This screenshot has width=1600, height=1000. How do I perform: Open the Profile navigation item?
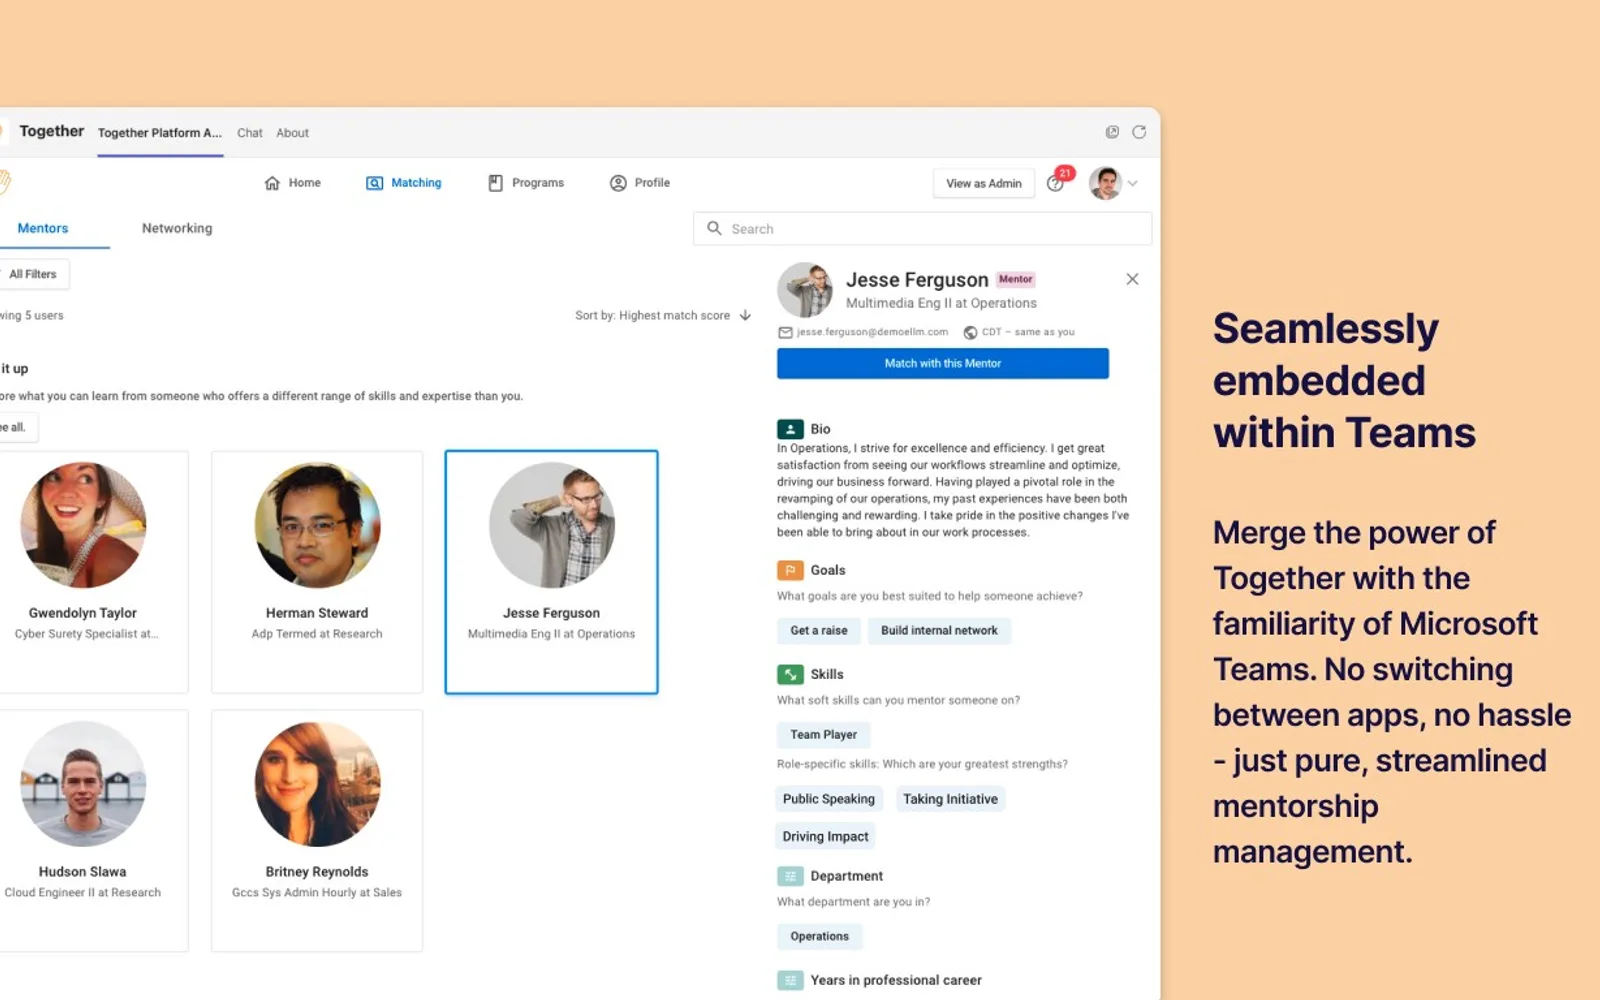pyautogui.click(x=640, y=183)
